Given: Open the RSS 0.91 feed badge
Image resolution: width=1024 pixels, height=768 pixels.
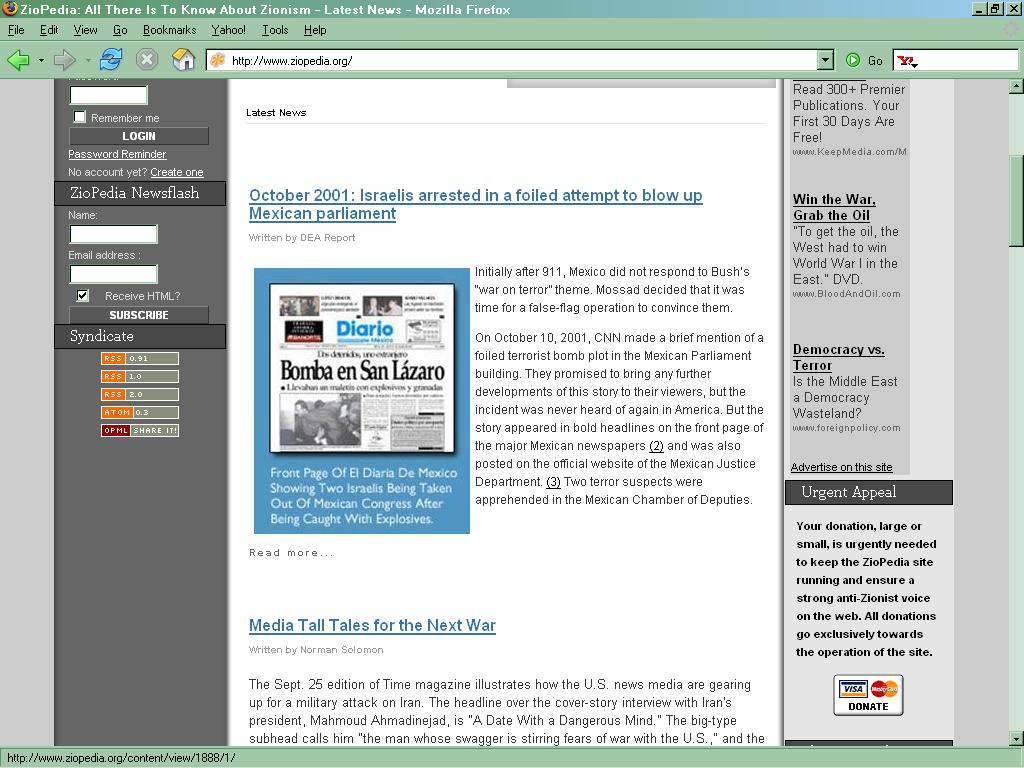Looking at the screenshot, I should pyautogui.click(x=140, y=359).
